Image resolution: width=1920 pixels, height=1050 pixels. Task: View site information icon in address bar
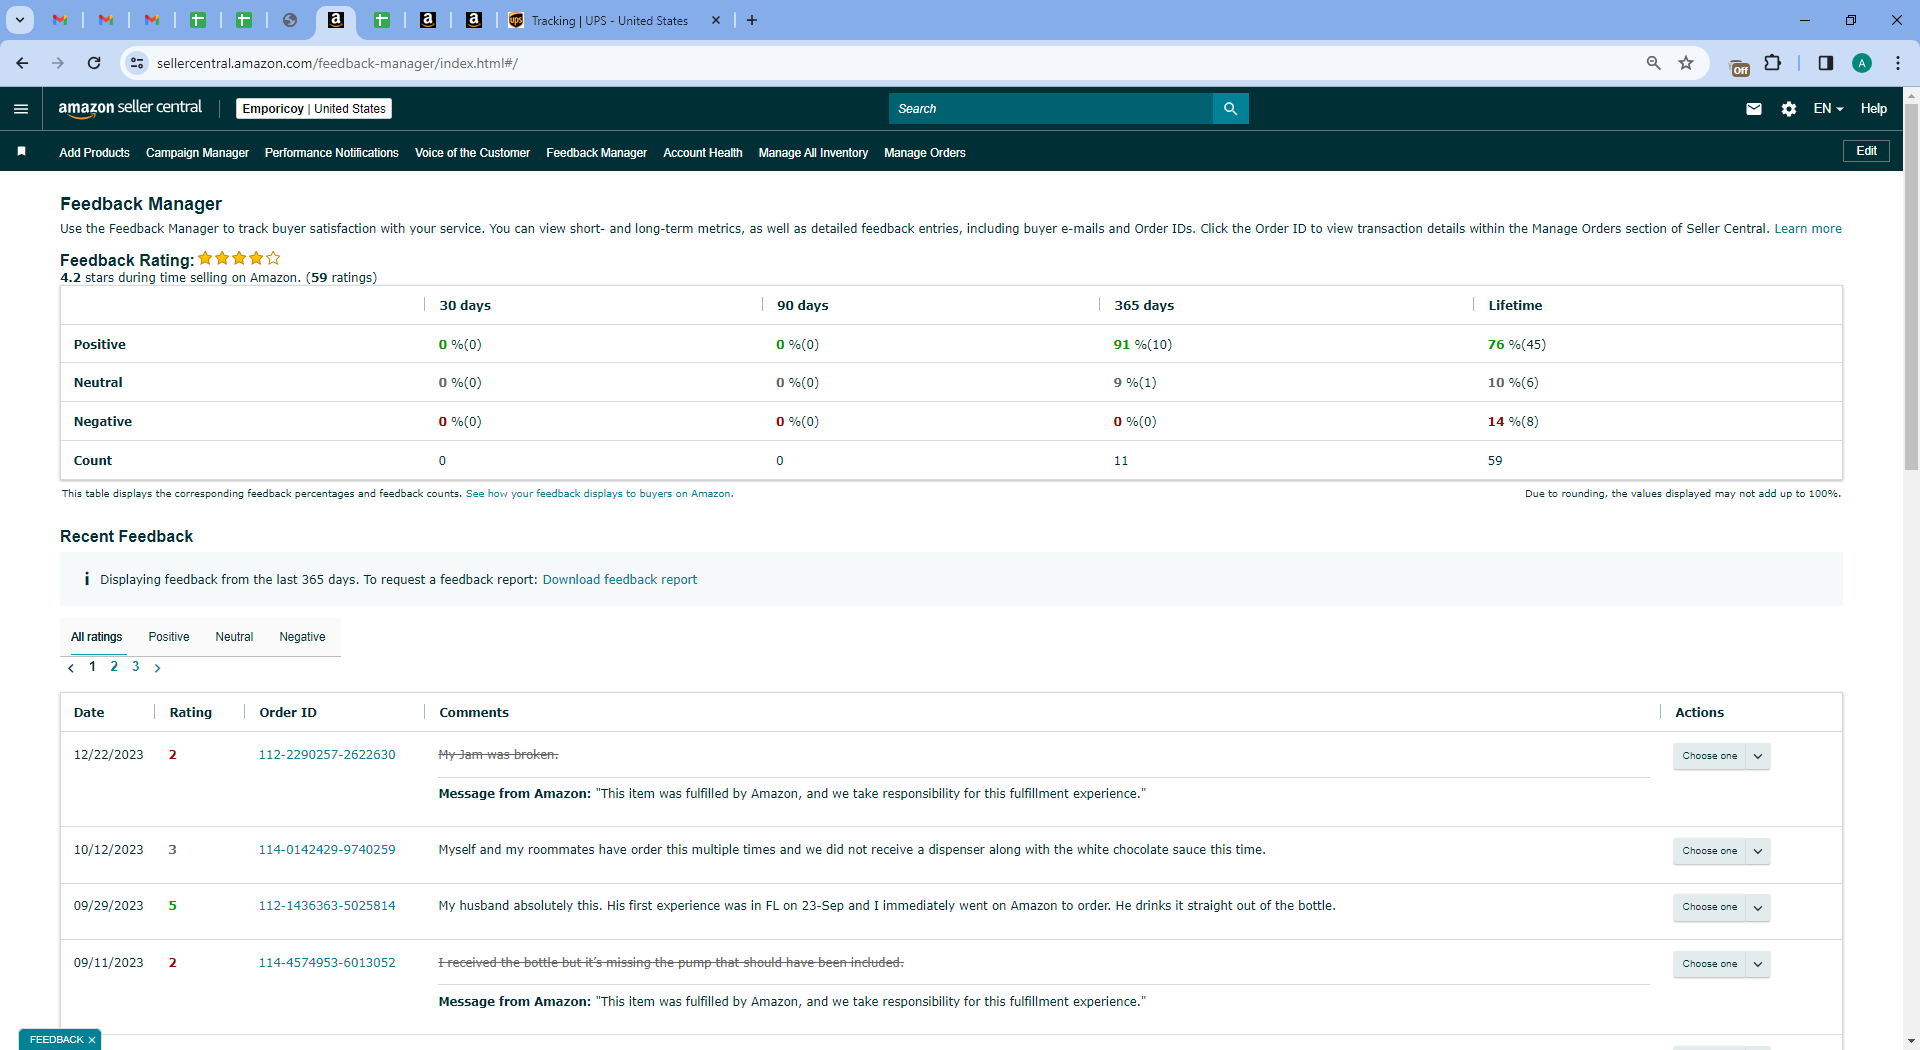[x=137, y=63]
